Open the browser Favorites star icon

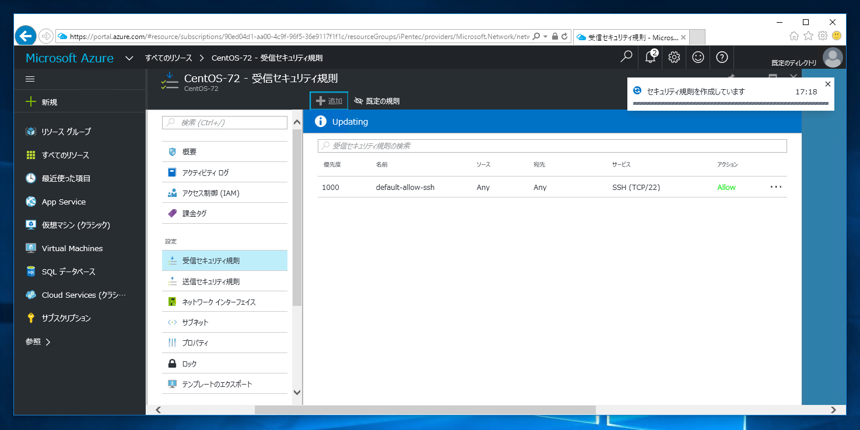(x=808, y=36)
